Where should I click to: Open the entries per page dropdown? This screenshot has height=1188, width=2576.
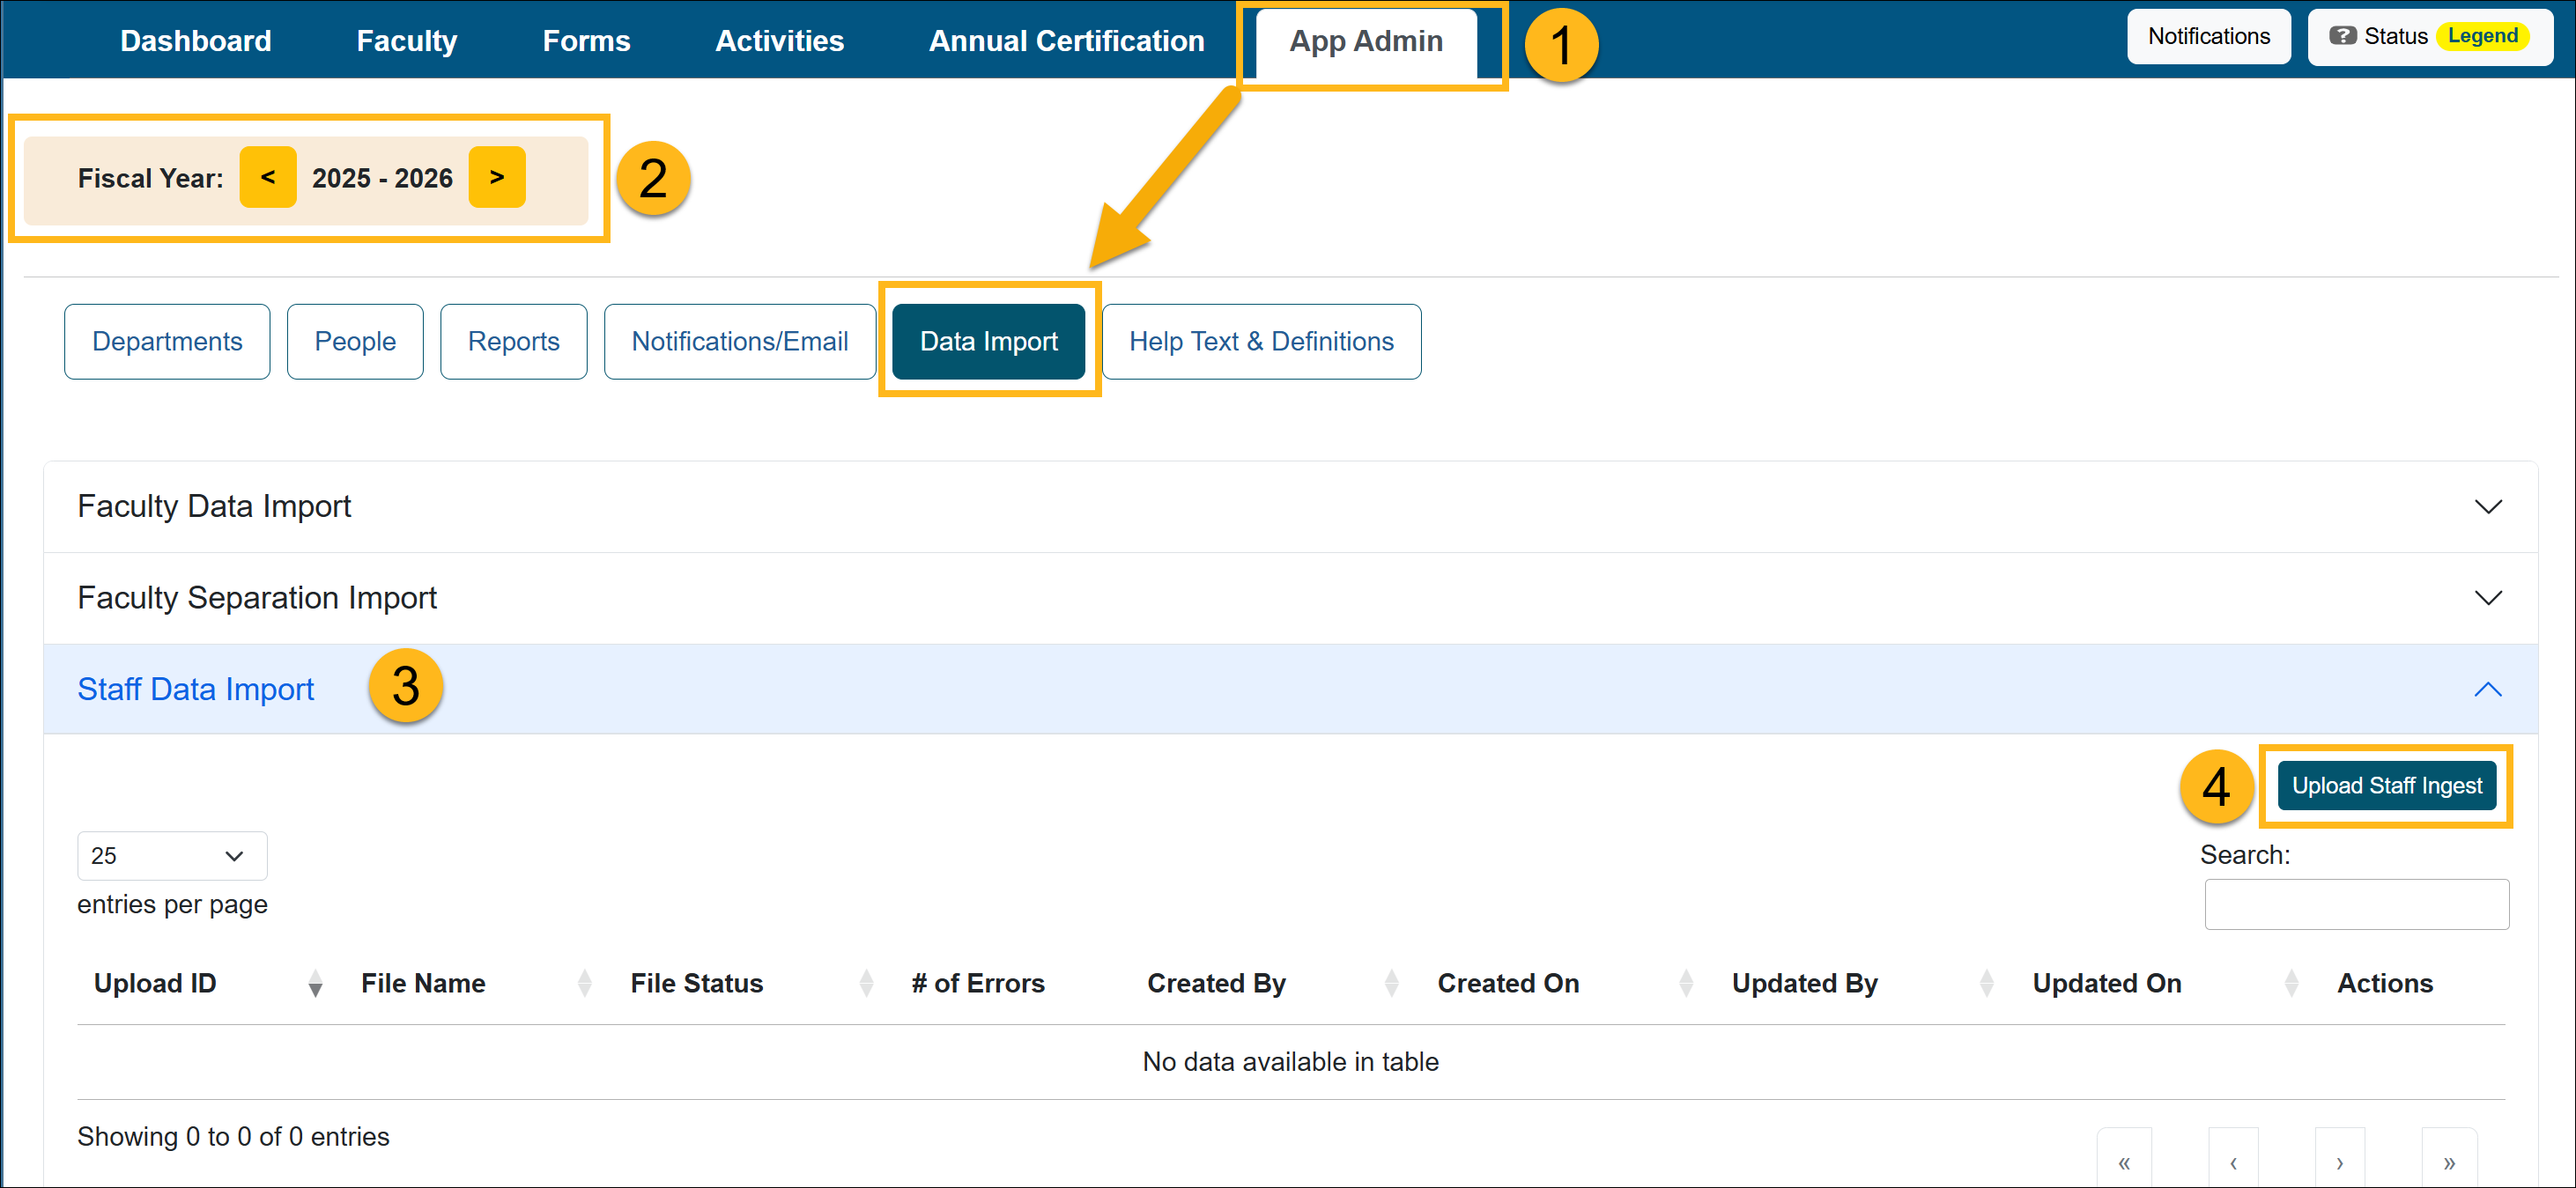[x=171, y=855]
